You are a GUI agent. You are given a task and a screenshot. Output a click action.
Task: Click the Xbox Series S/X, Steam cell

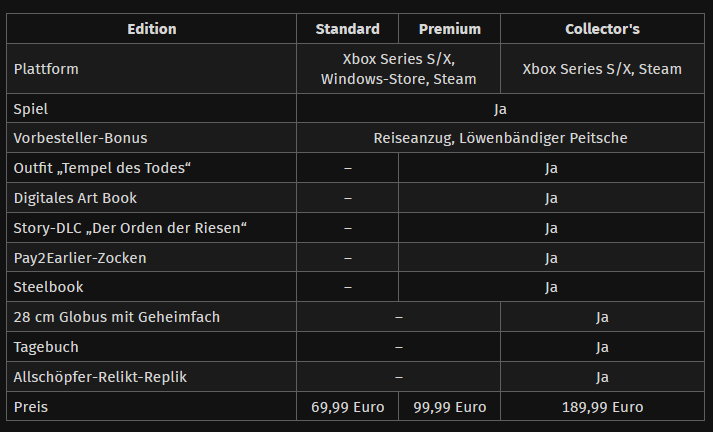pos(602,69)
